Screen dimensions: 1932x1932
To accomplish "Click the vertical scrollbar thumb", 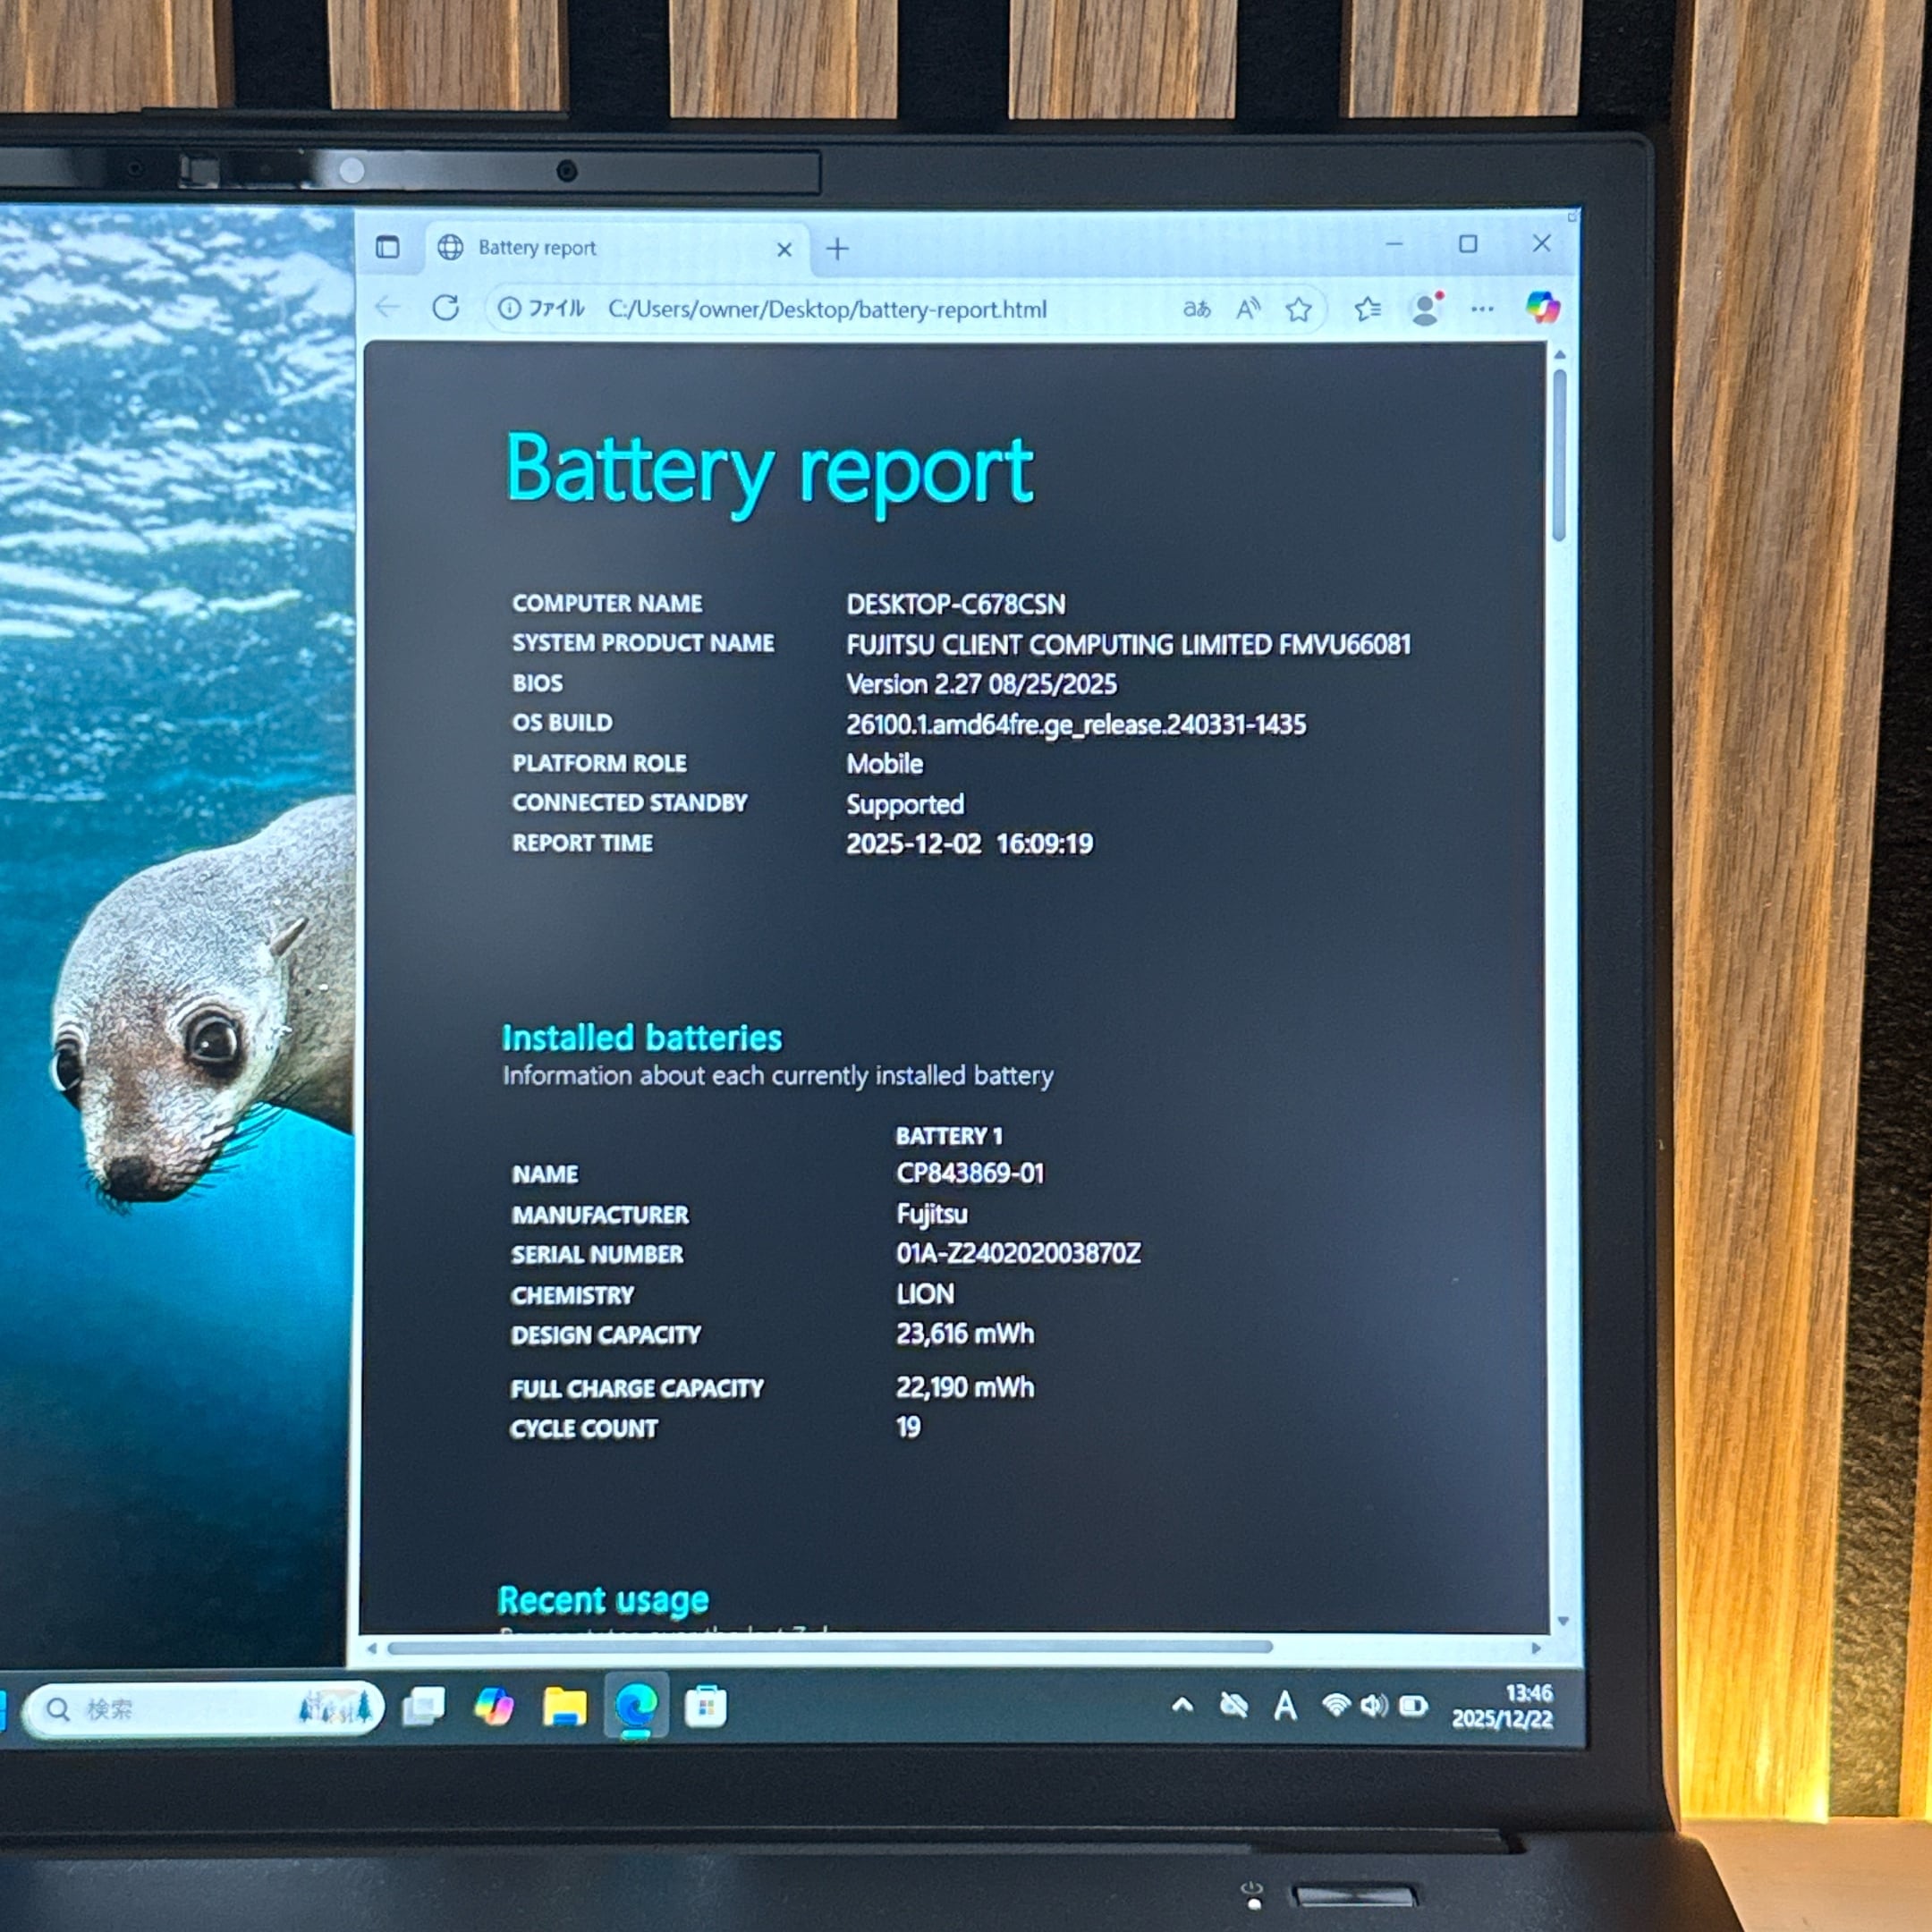I will [1559, 455].
